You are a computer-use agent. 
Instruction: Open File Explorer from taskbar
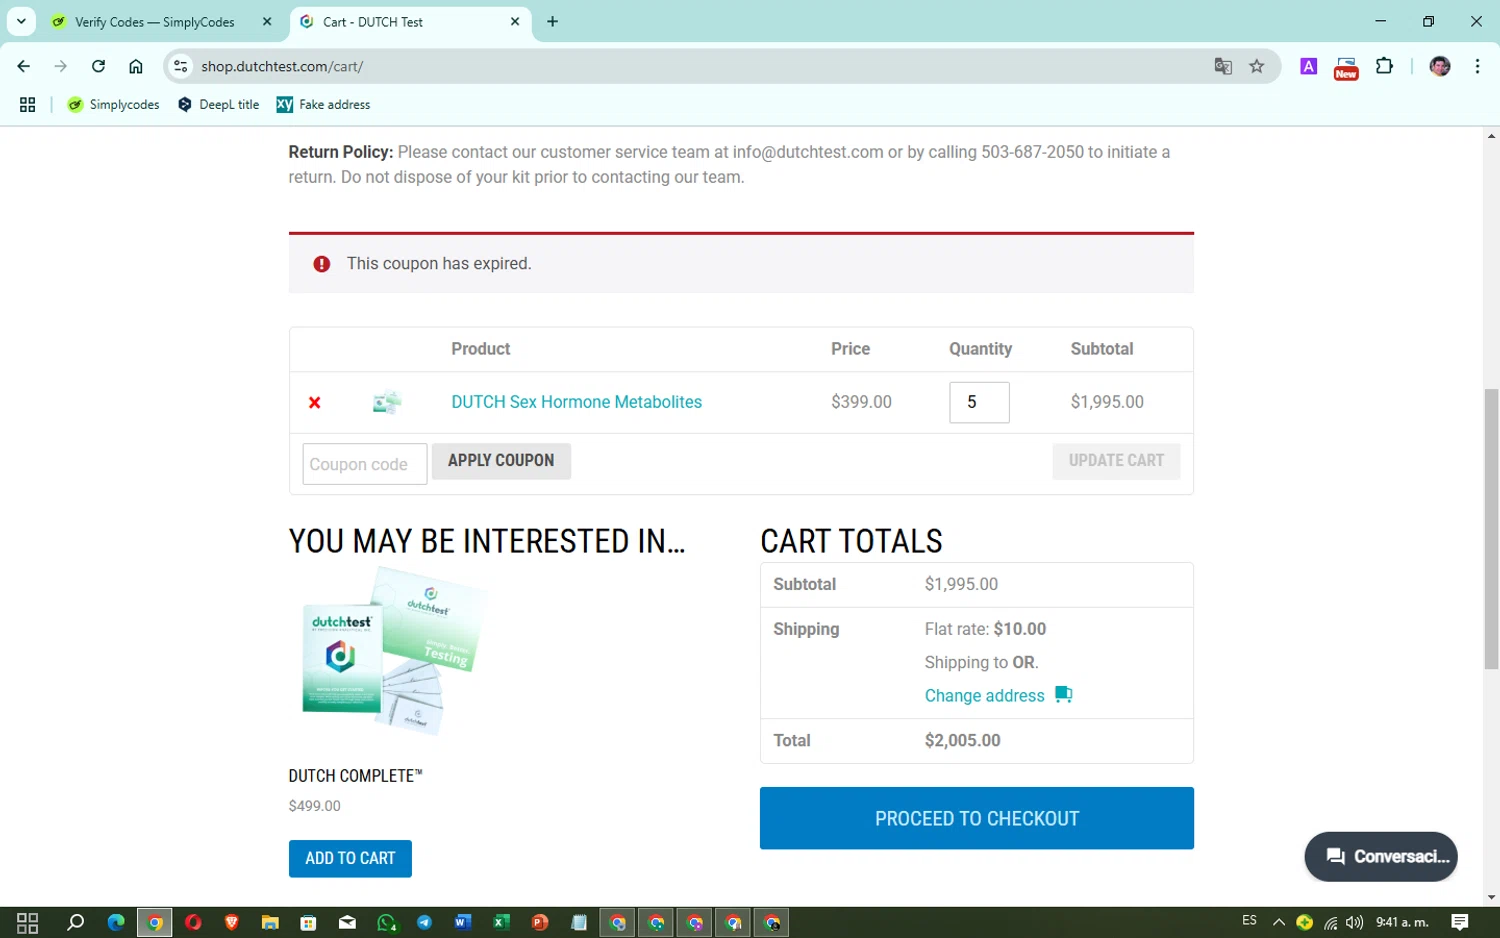click(270, 922)
